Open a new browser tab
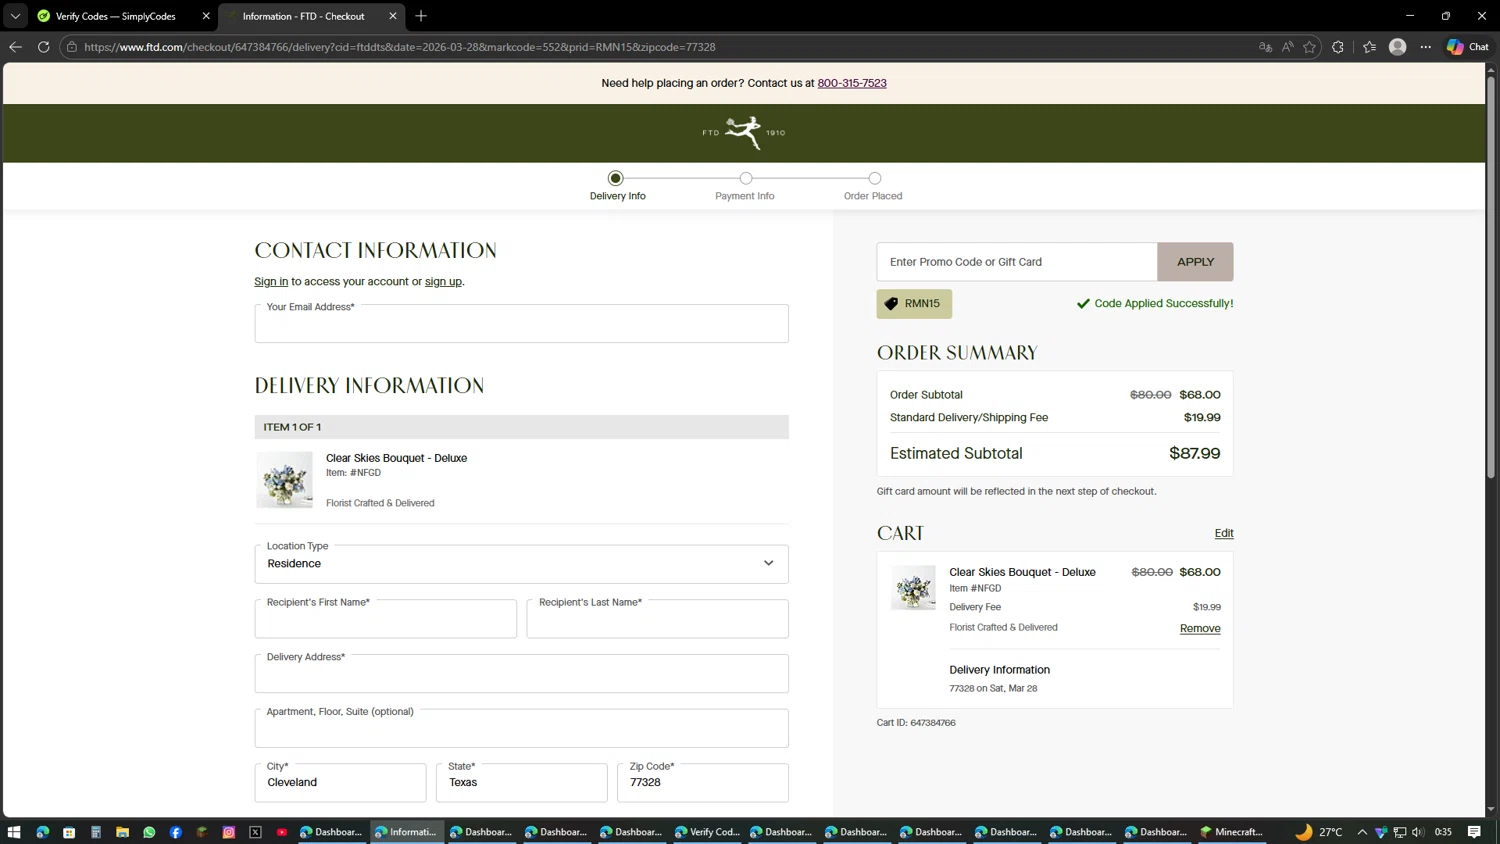 click(x=421, y=16)
